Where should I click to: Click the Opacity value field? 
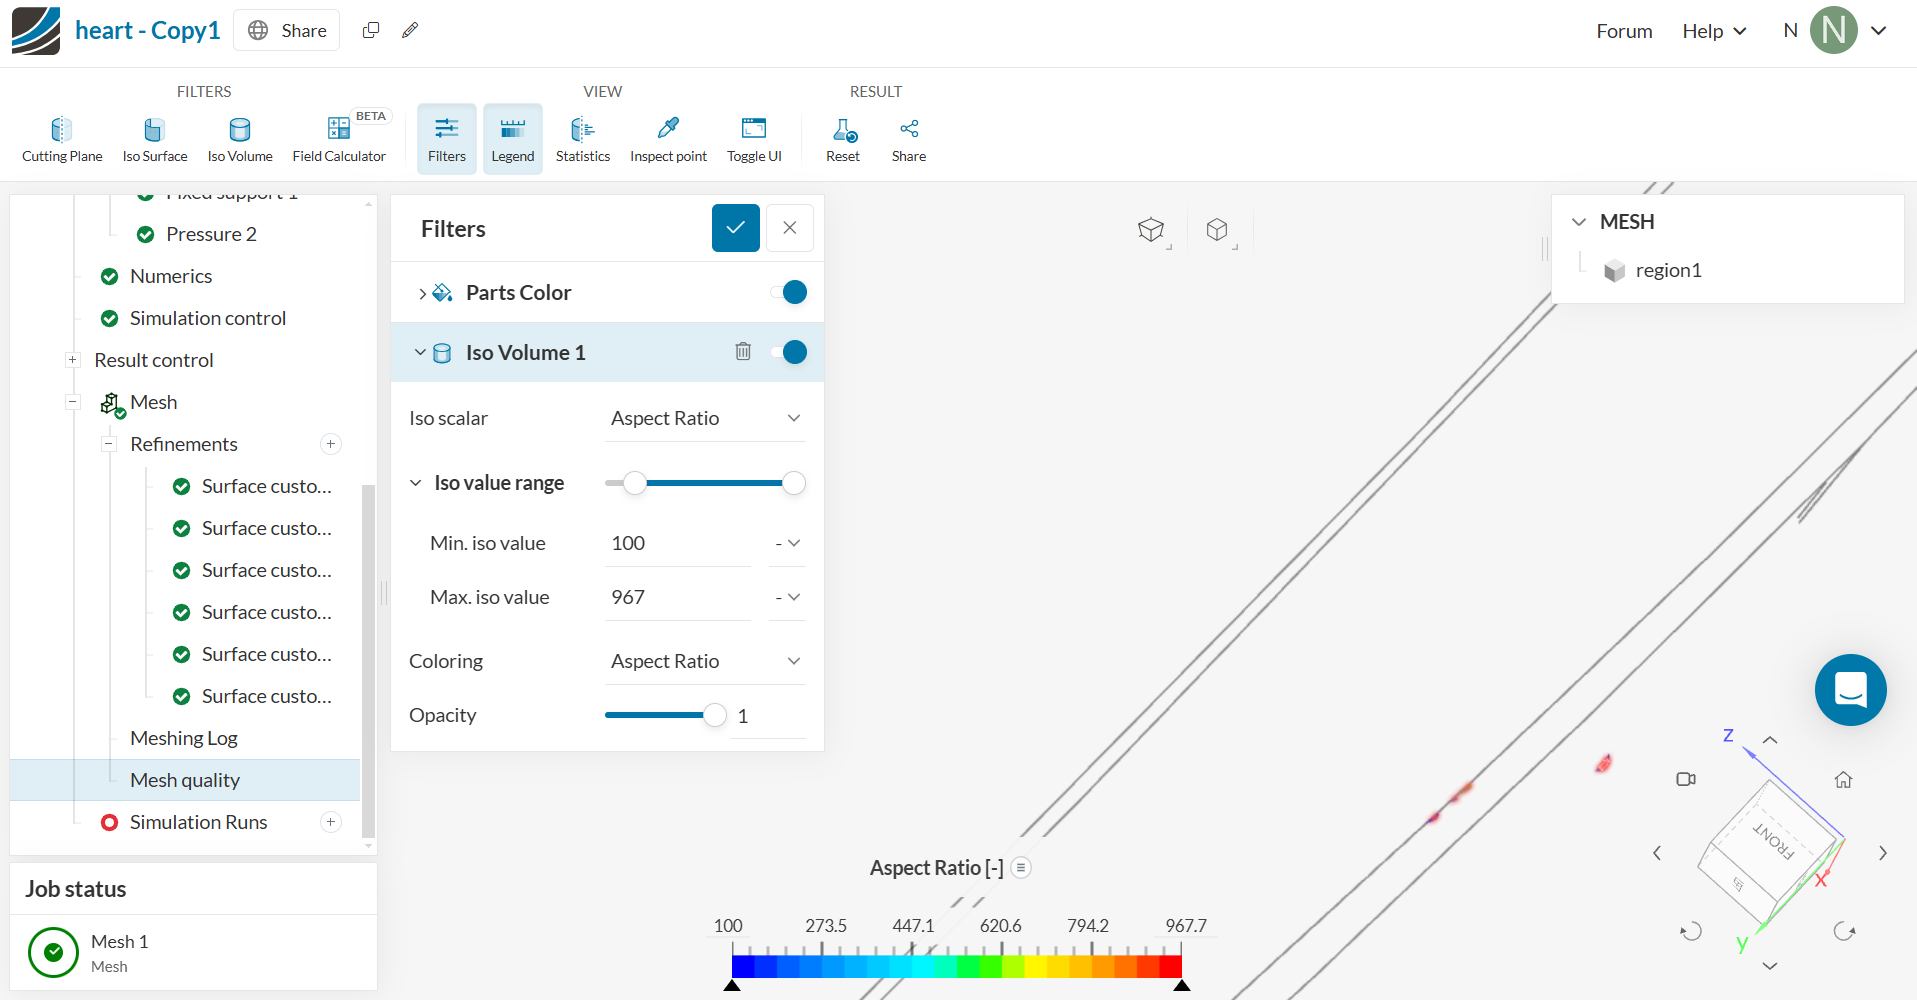point(768,716)
